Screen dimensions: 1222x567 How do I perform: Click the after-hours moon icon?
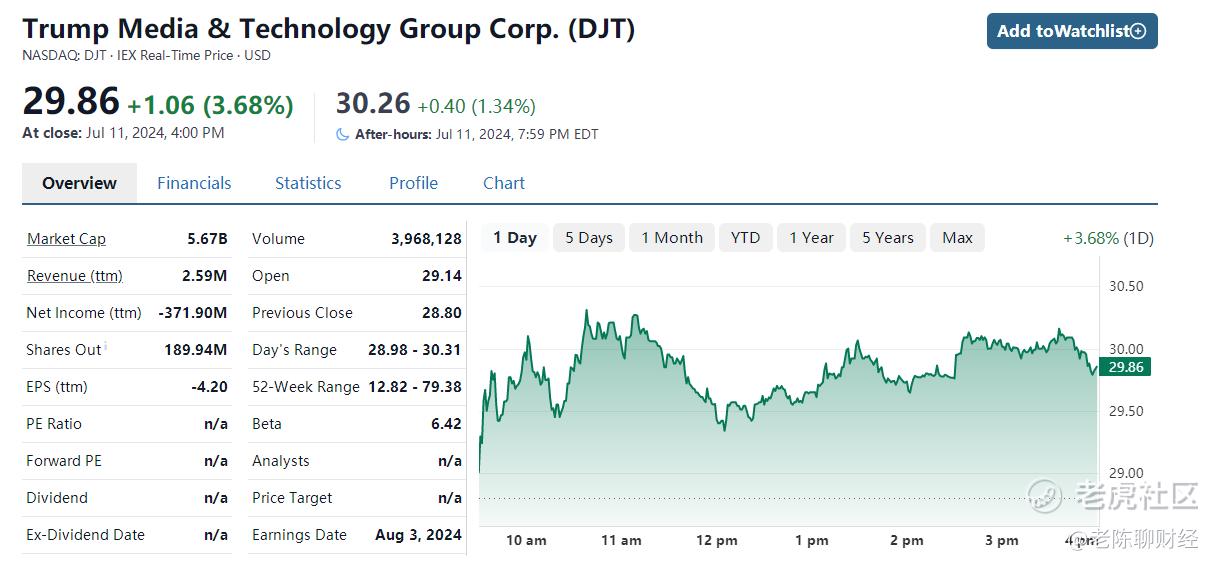point(343,134)
